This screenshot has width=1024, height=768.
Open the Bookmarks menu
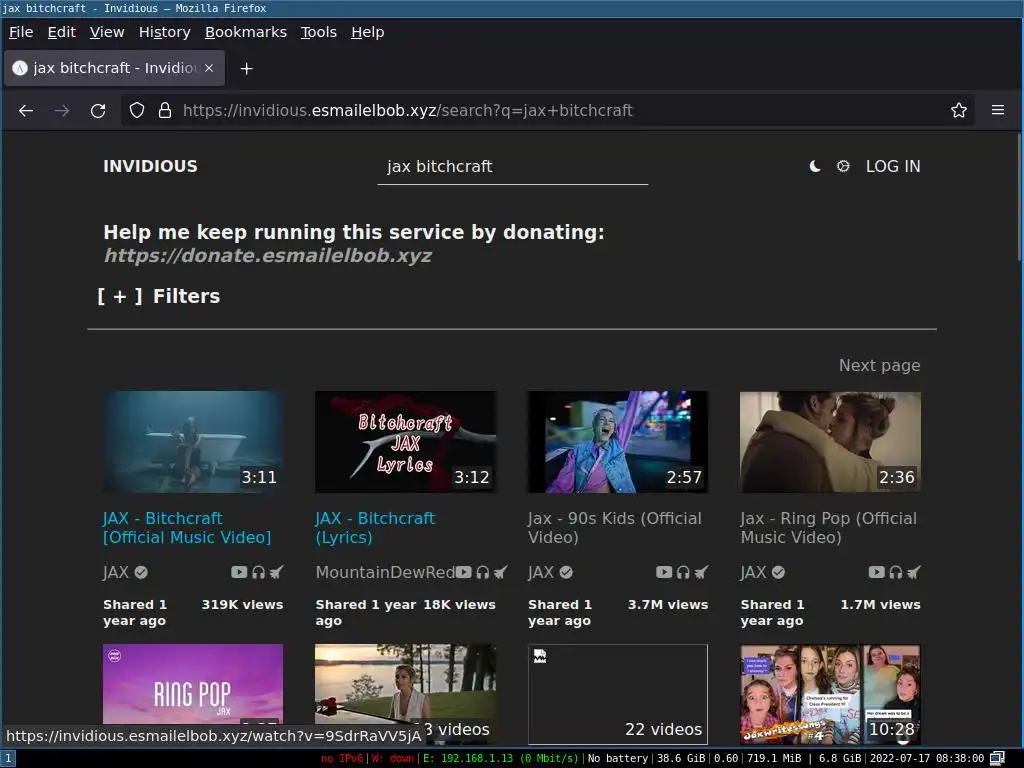coord(246,32)
